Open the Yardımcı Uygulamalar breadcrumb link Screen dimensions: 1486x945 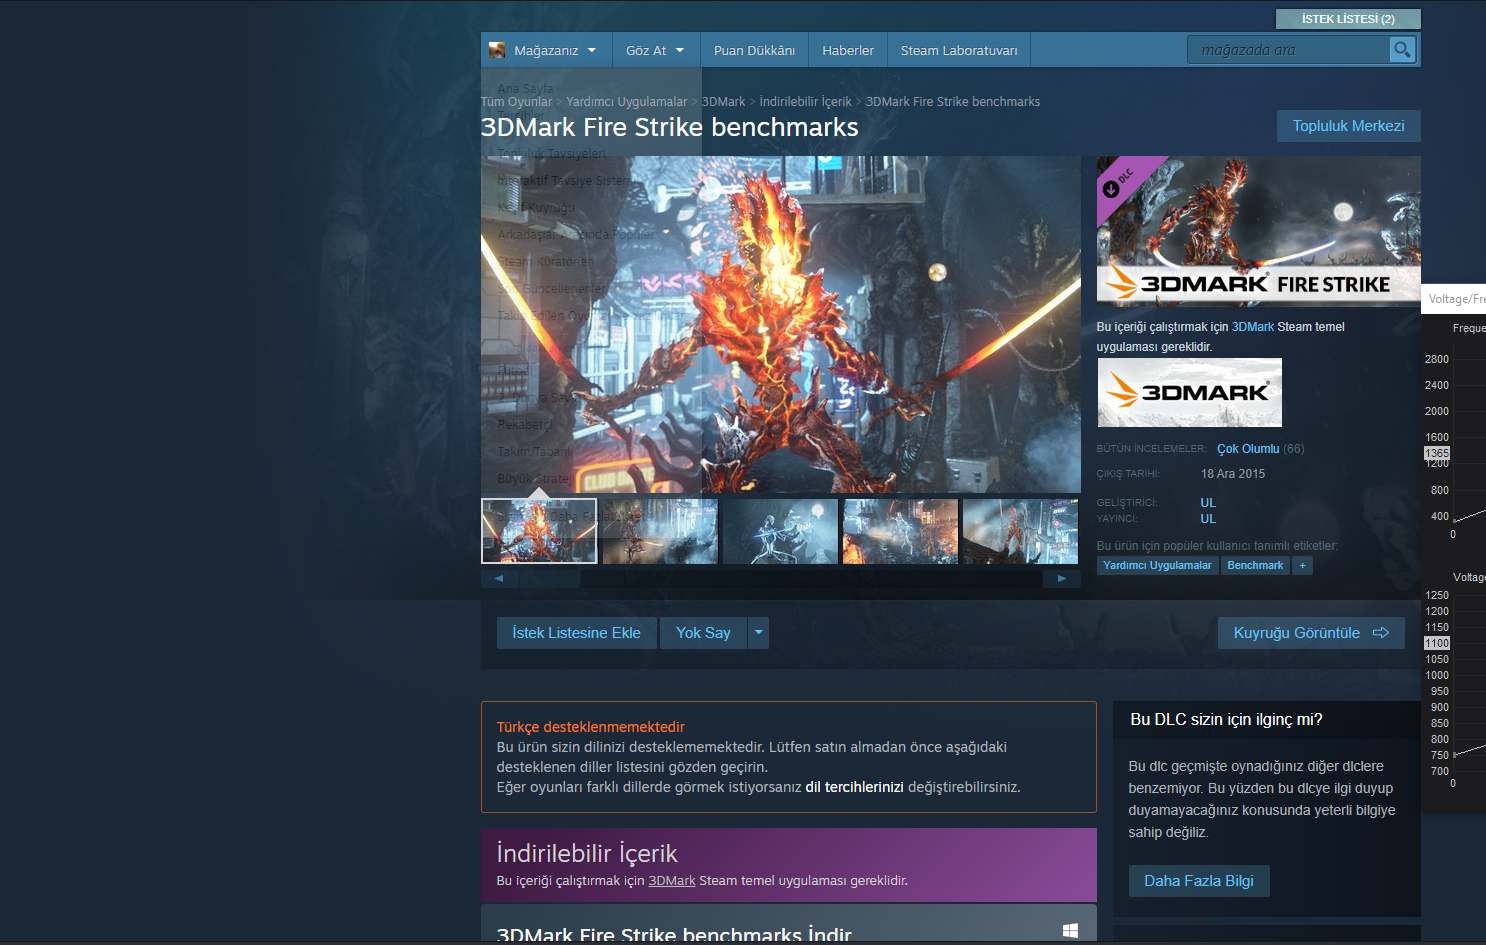[627, 102]
